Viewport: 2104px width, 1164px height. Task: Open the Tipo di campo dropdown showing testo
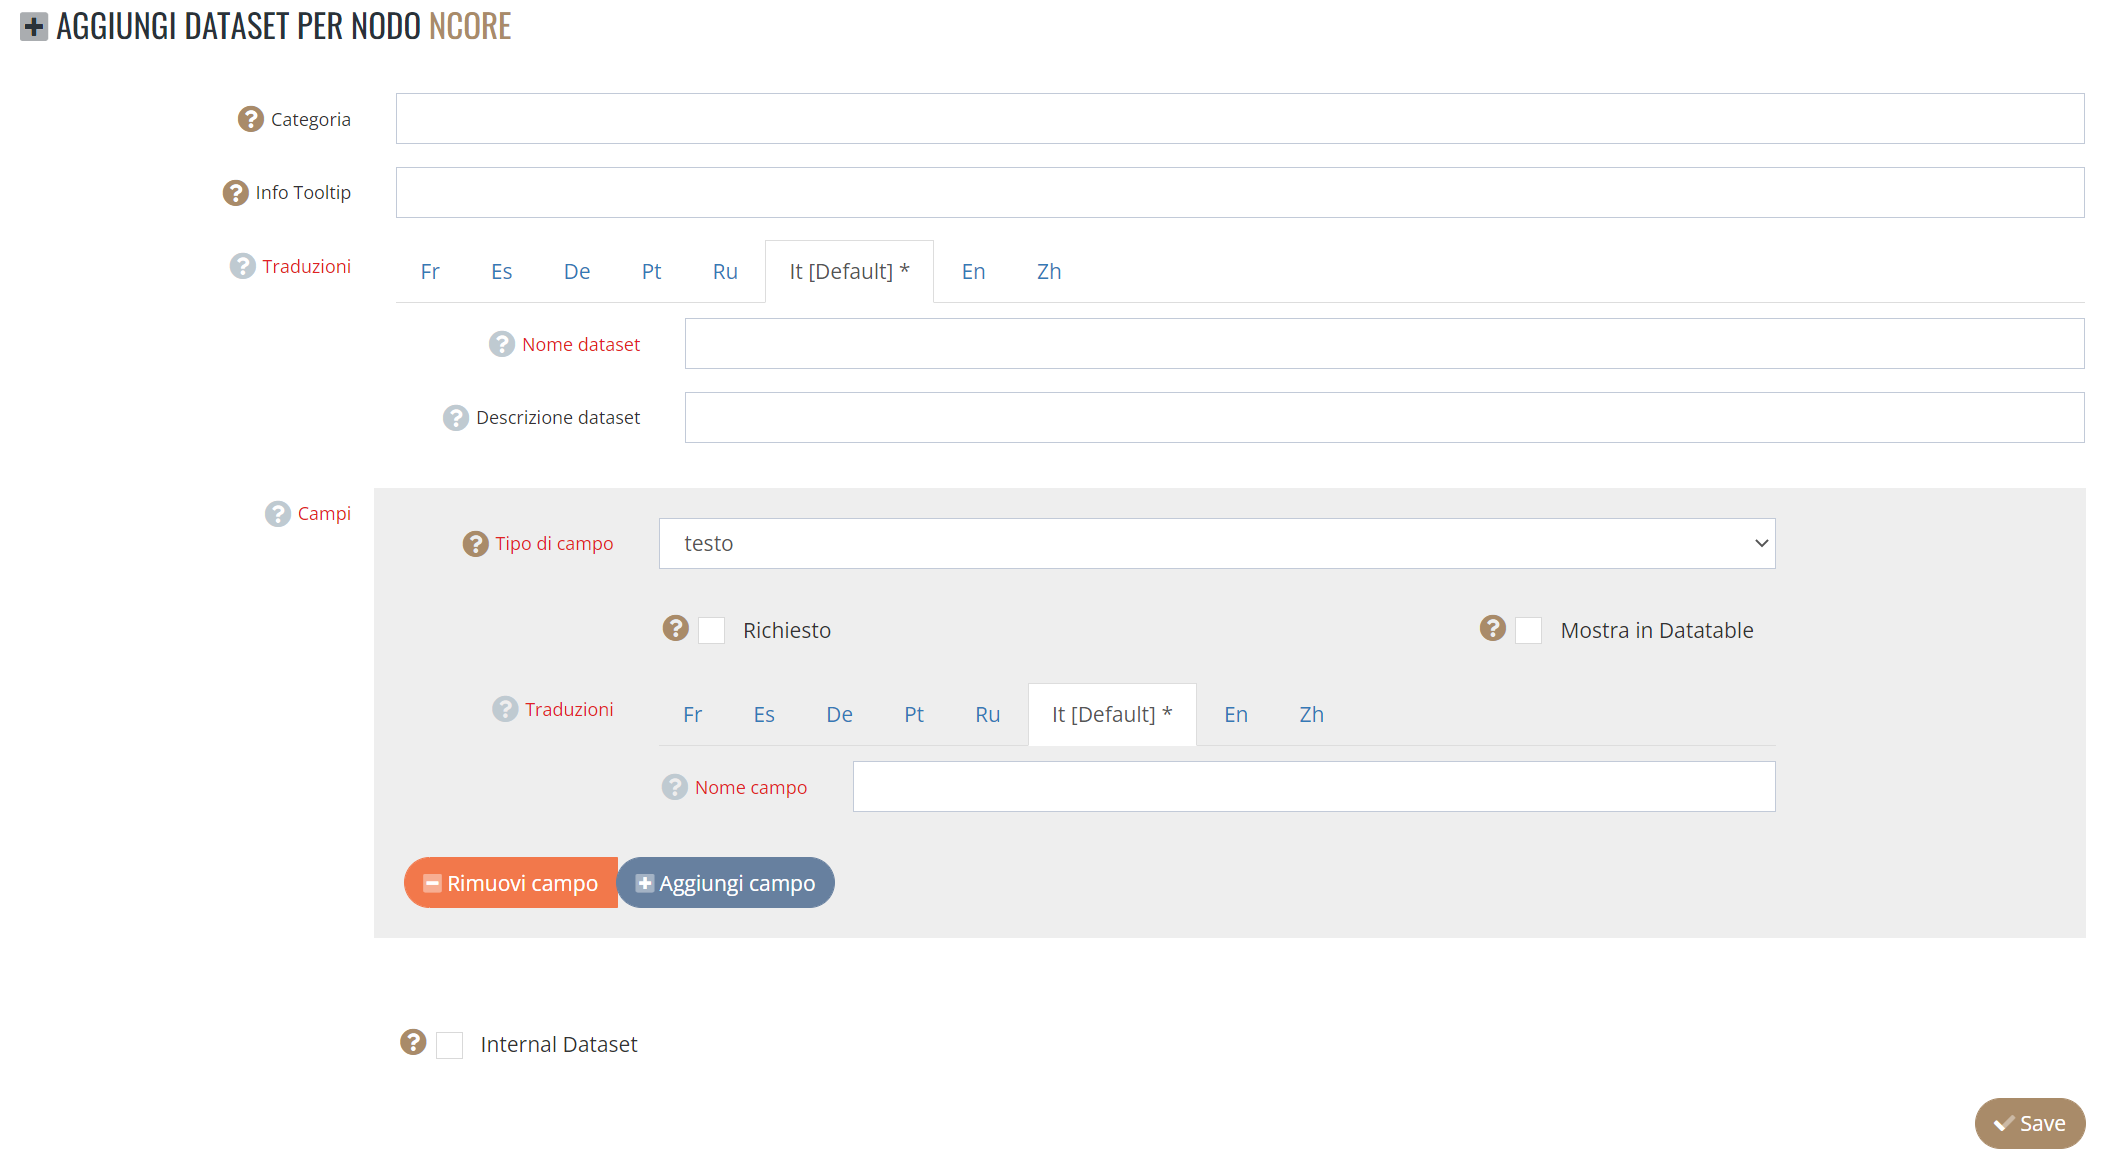tap(1217, 544)
